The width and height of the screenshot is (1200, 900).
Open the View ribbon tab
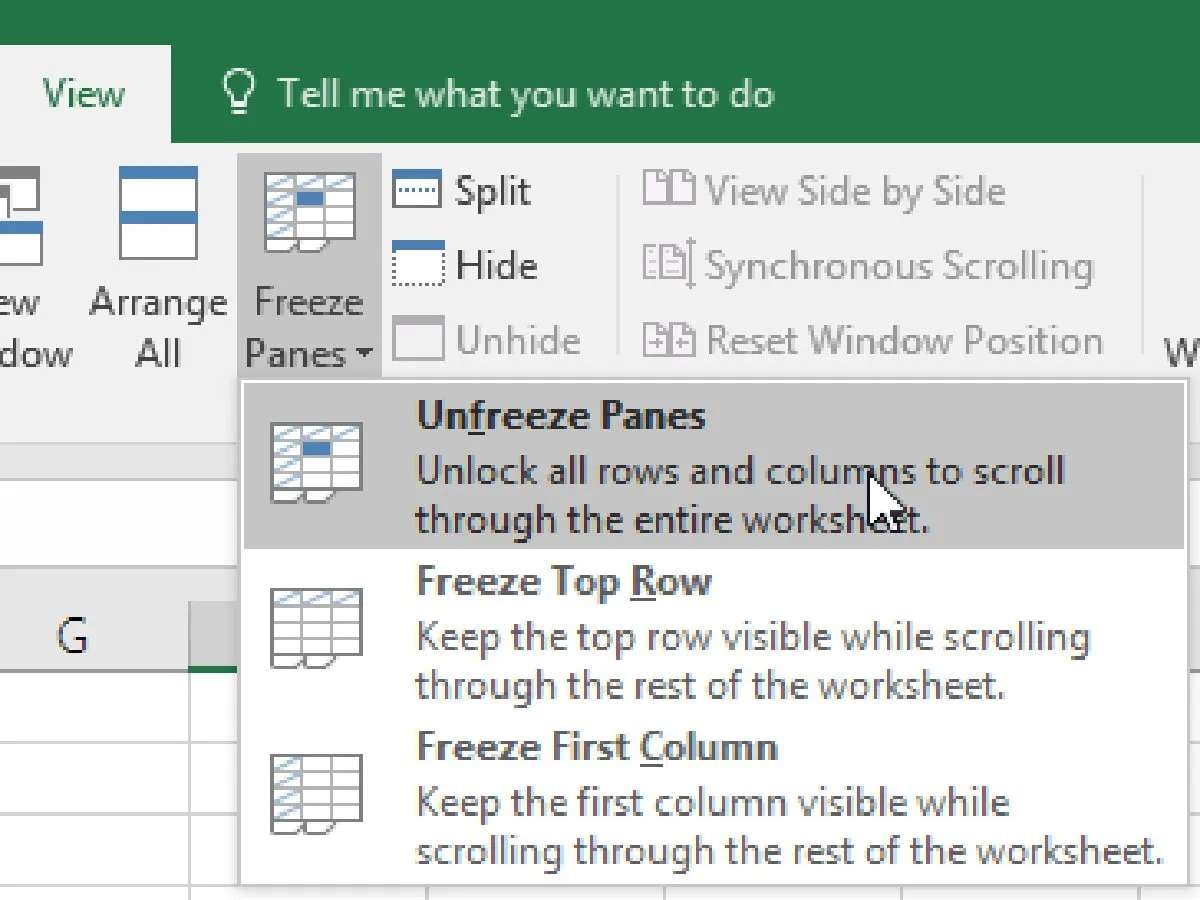pos(84,94)
